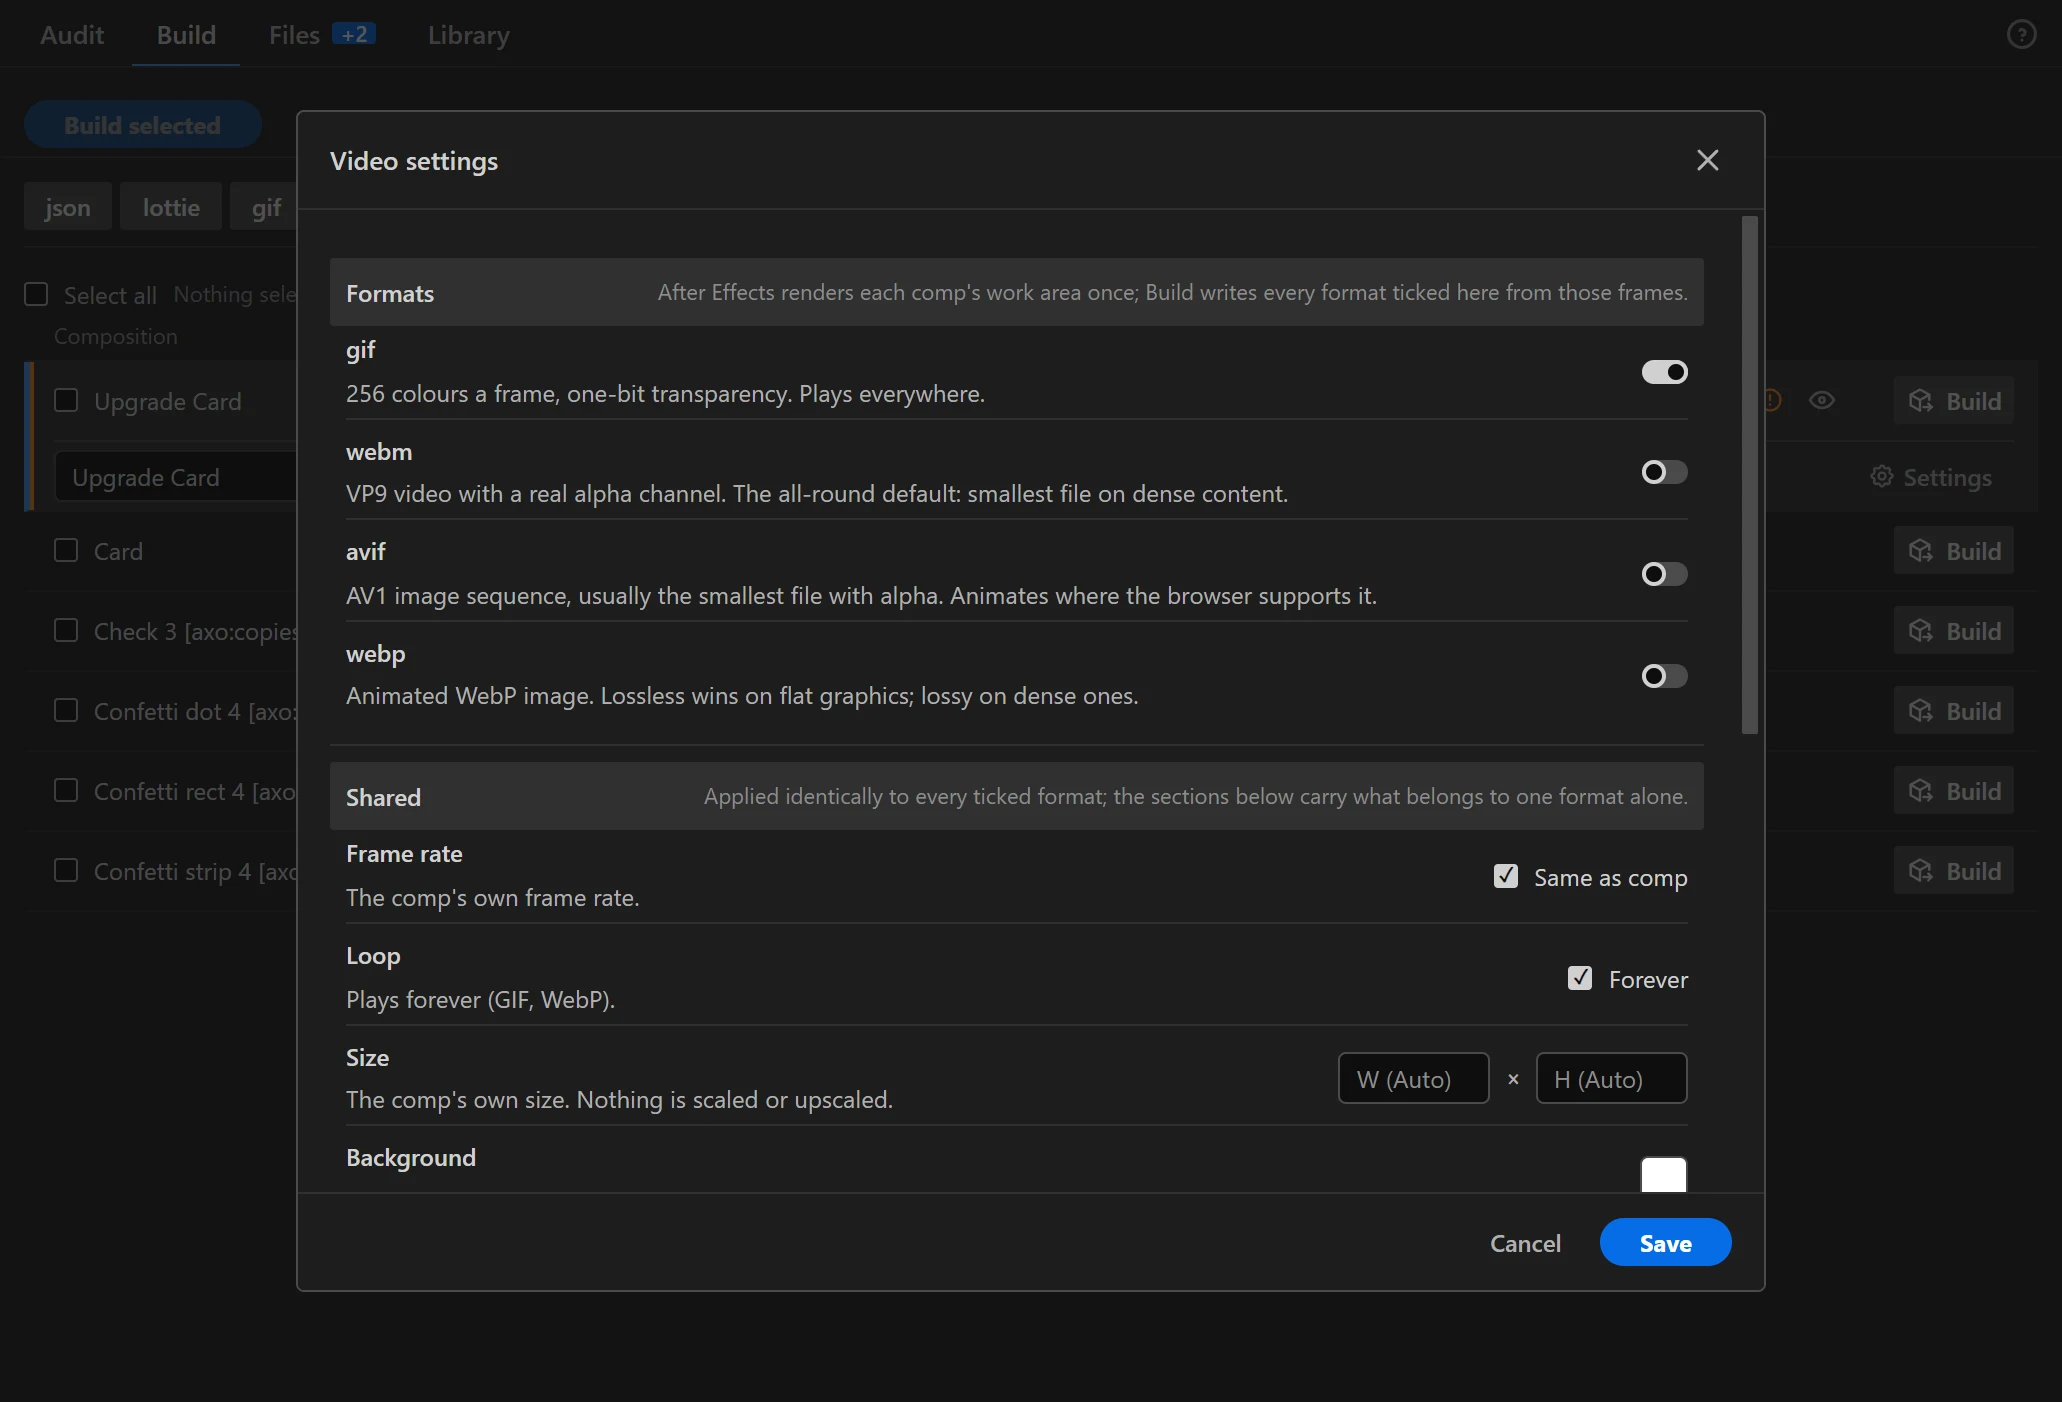Screen dimensions: 2062x1402
Task: Tick the Upgrade Card row checkbox
Action: coord(66,400)
